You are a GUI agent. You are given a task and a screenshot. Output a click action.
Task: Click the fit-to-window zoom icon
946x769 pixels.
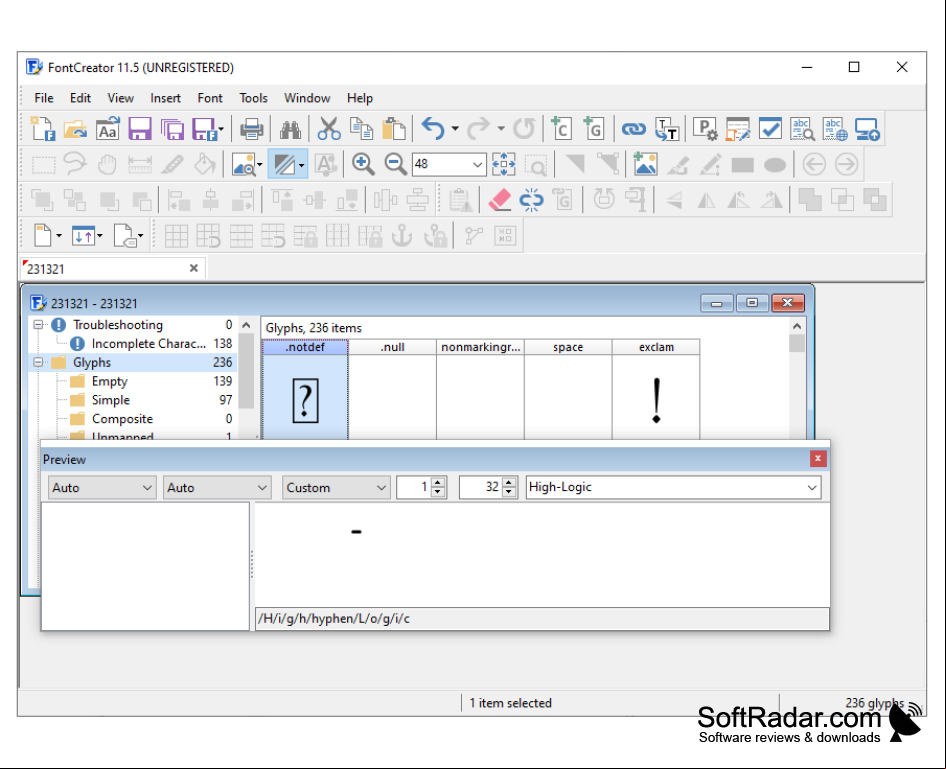pyautogui.click(x=504, y=164)
